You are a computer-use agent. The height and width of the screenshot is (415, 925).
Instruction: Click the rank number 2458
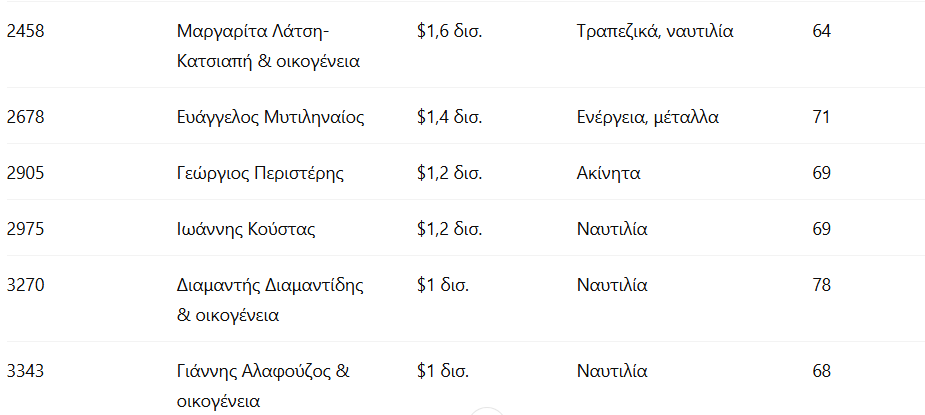pos(25,31)
